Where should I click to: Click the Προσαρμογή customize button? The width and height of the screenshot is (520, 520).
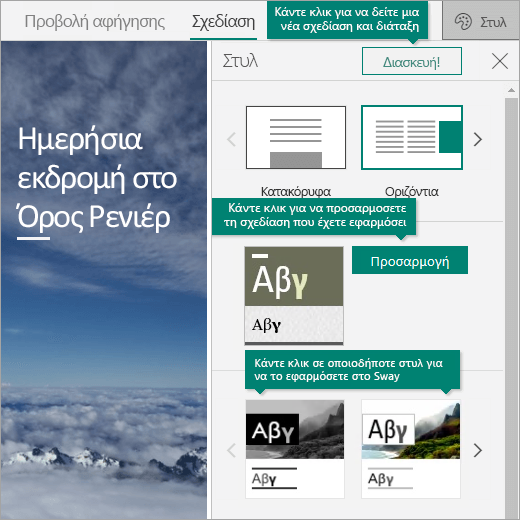410,261
